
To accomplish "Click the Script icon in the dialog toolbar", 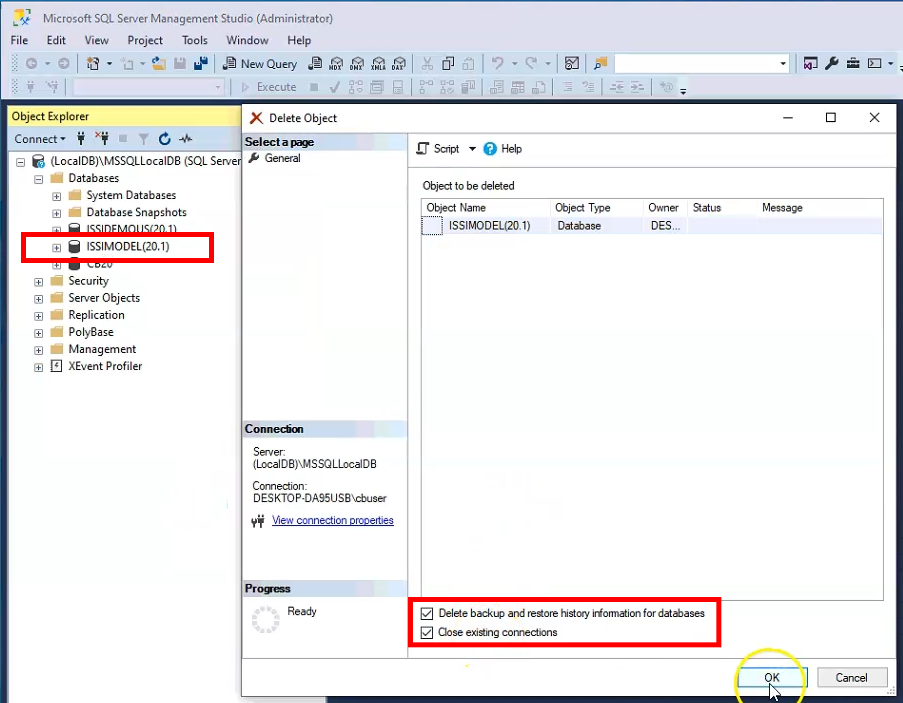I will 422,149.
